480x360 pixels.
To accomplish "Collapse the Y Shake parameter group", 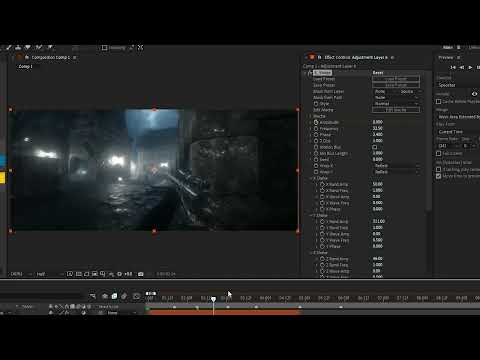I will (311, 216).
